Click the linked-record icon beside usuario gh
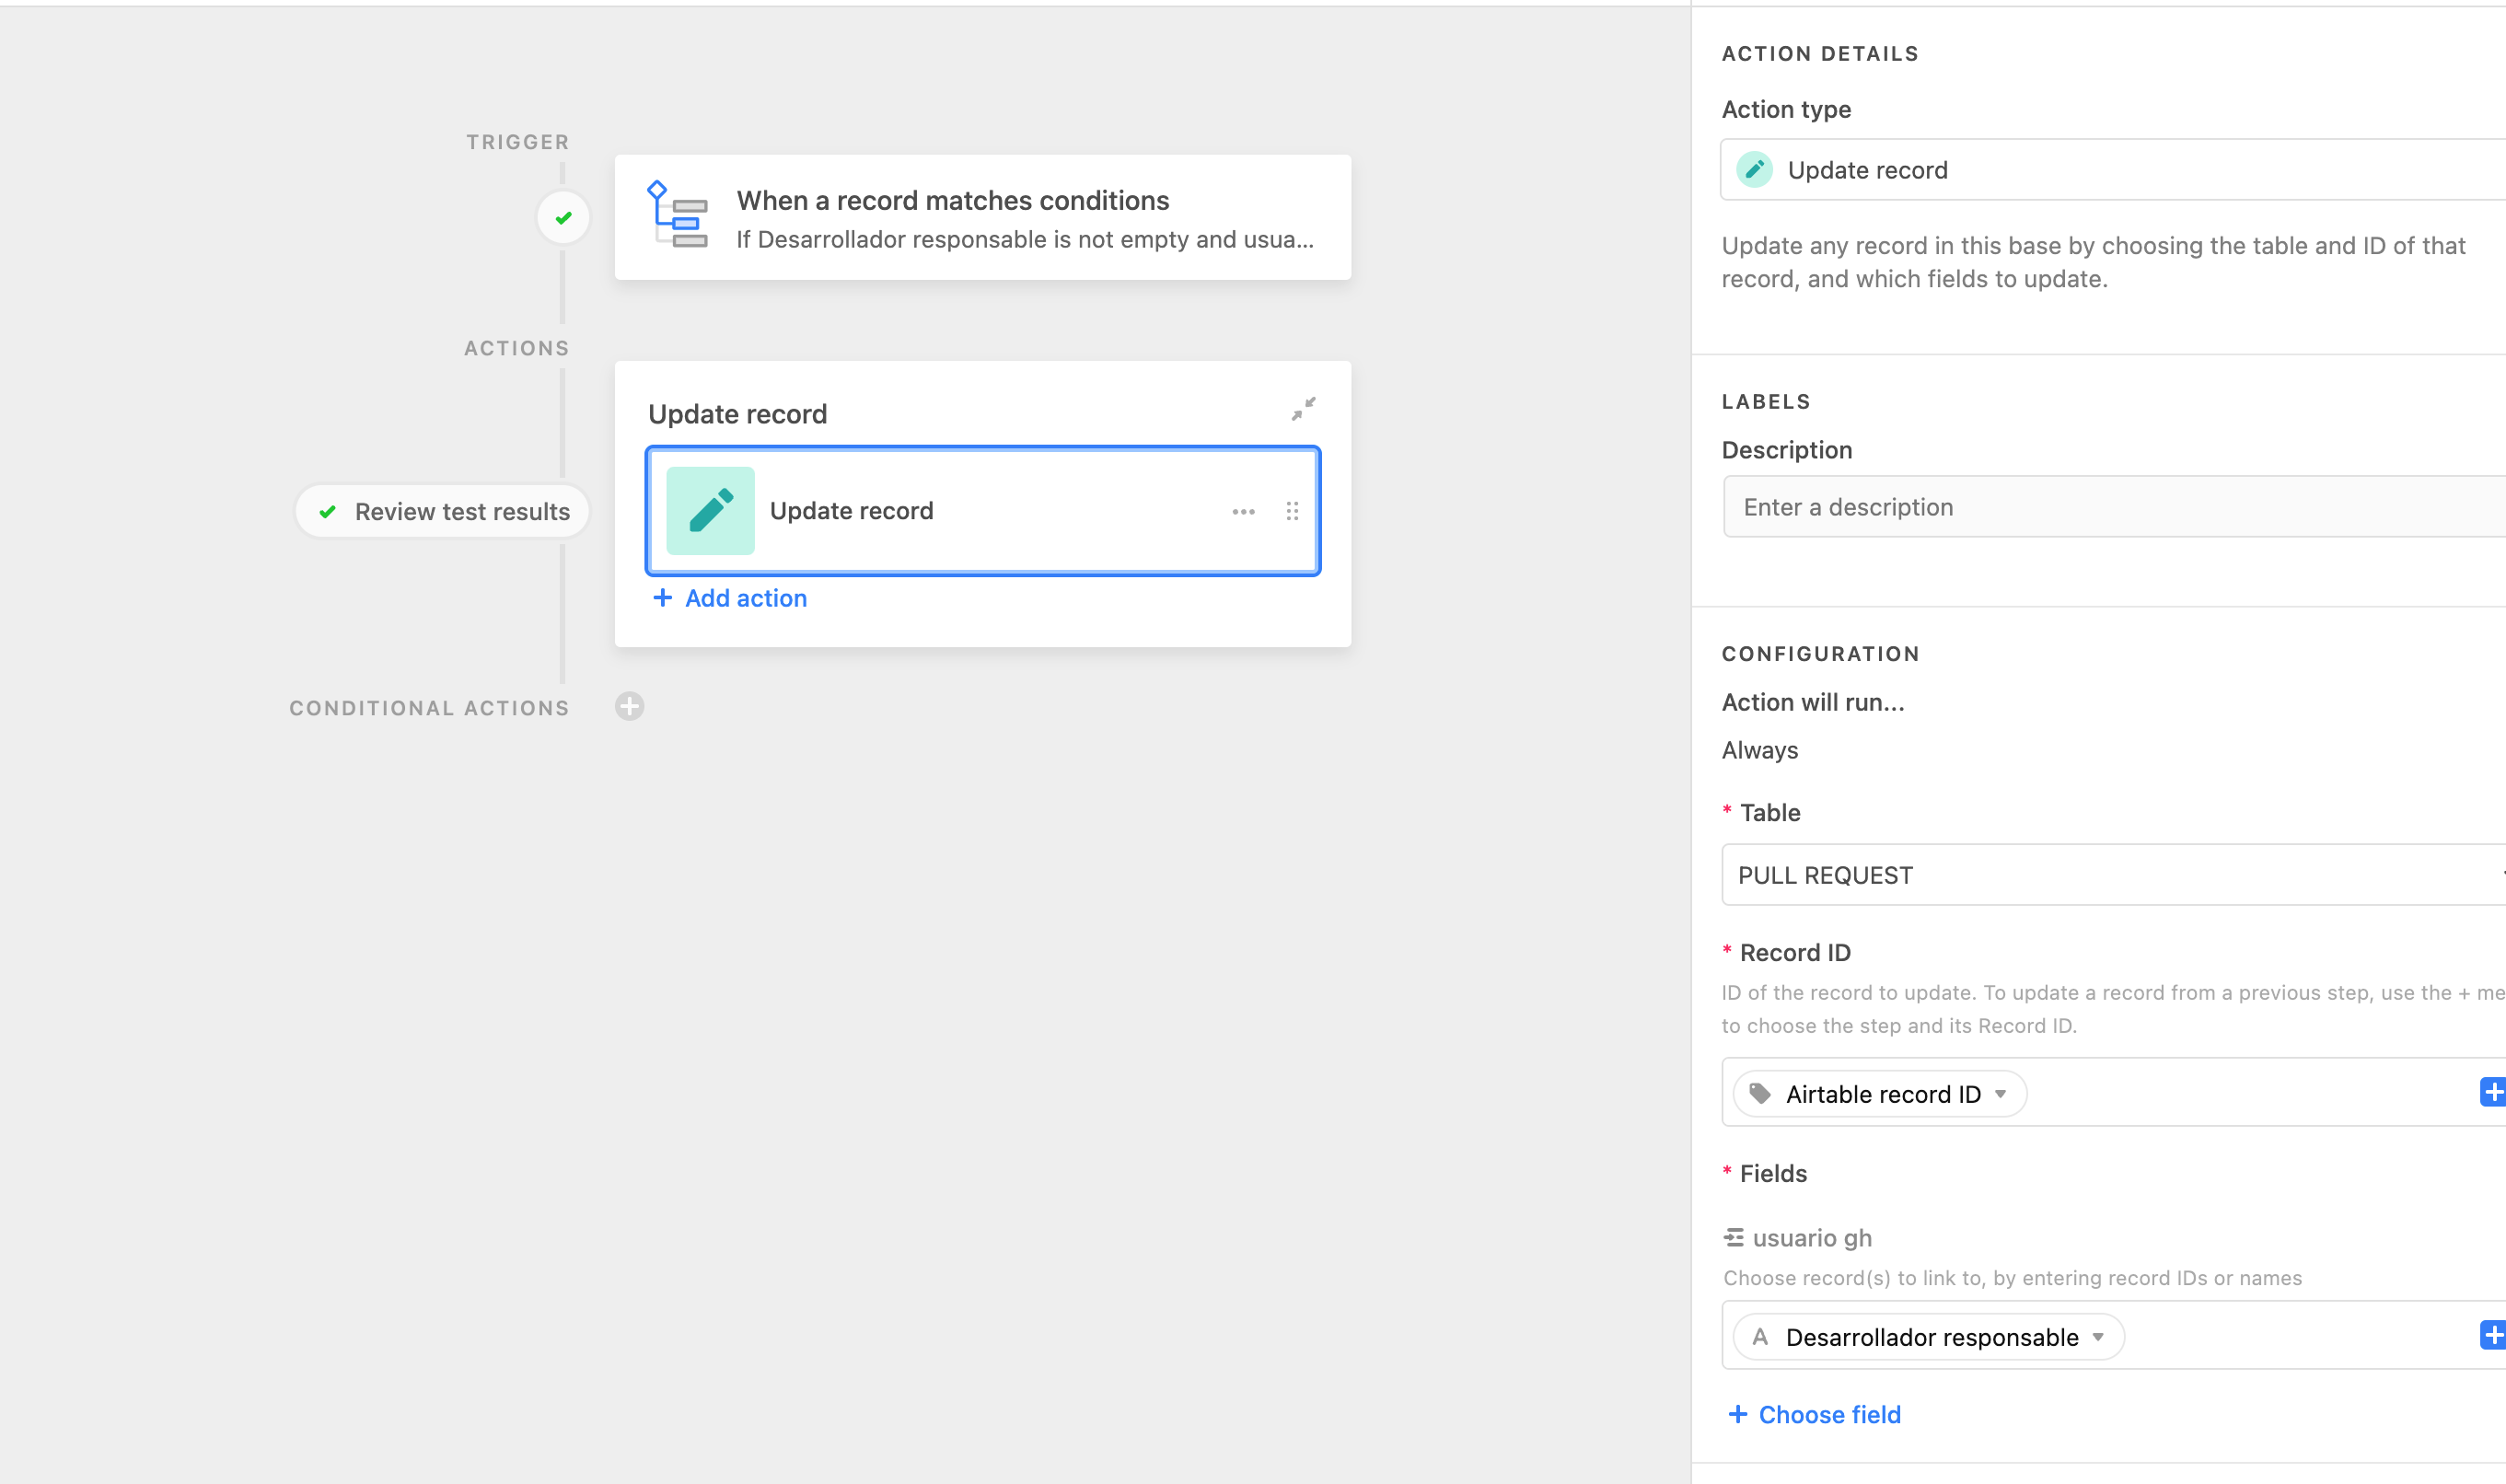This screenshot has width=2506, height=1484. [1733, 1238]
